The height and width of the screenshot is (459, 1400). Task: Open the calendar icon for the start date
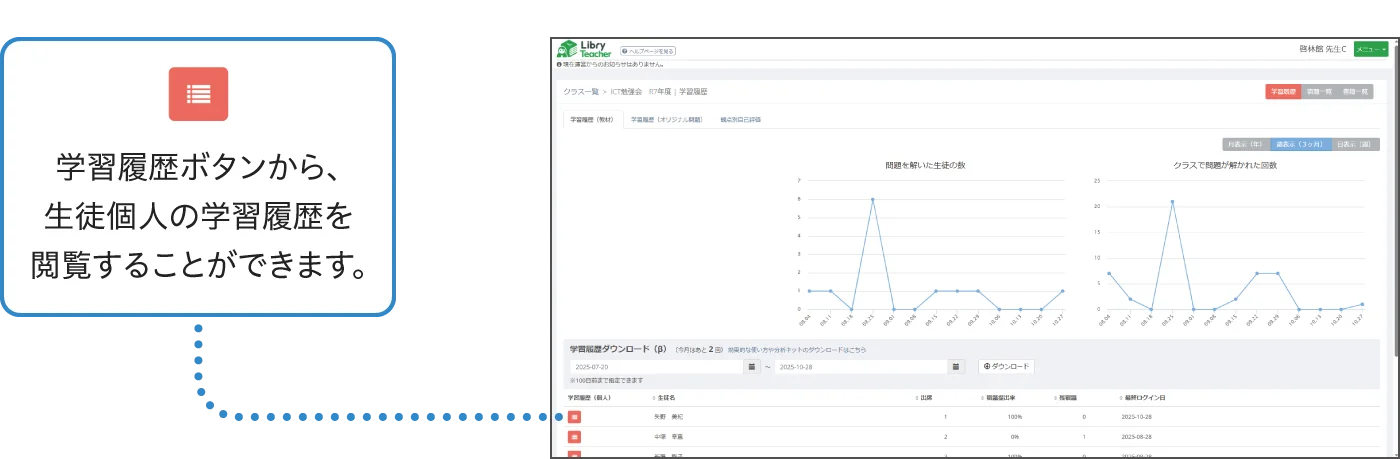pos(752,367)
